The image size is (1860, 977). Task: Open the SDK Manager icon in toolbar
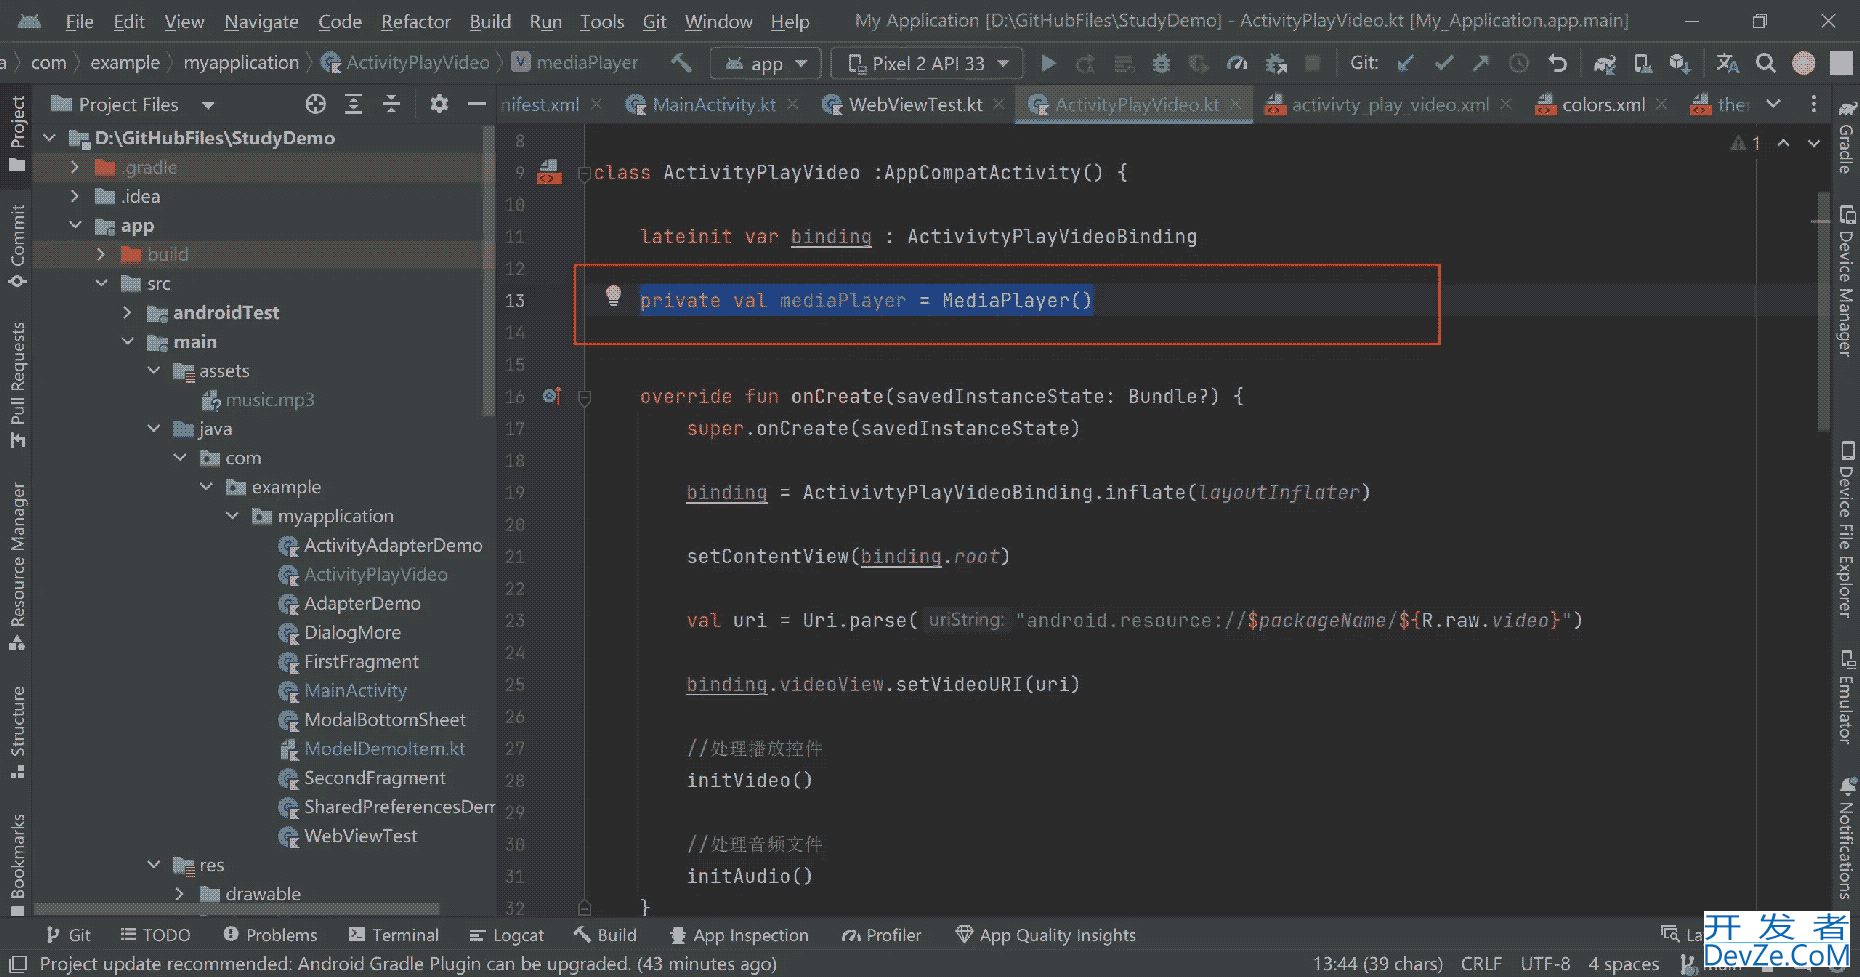click(x=1680, y=63)
